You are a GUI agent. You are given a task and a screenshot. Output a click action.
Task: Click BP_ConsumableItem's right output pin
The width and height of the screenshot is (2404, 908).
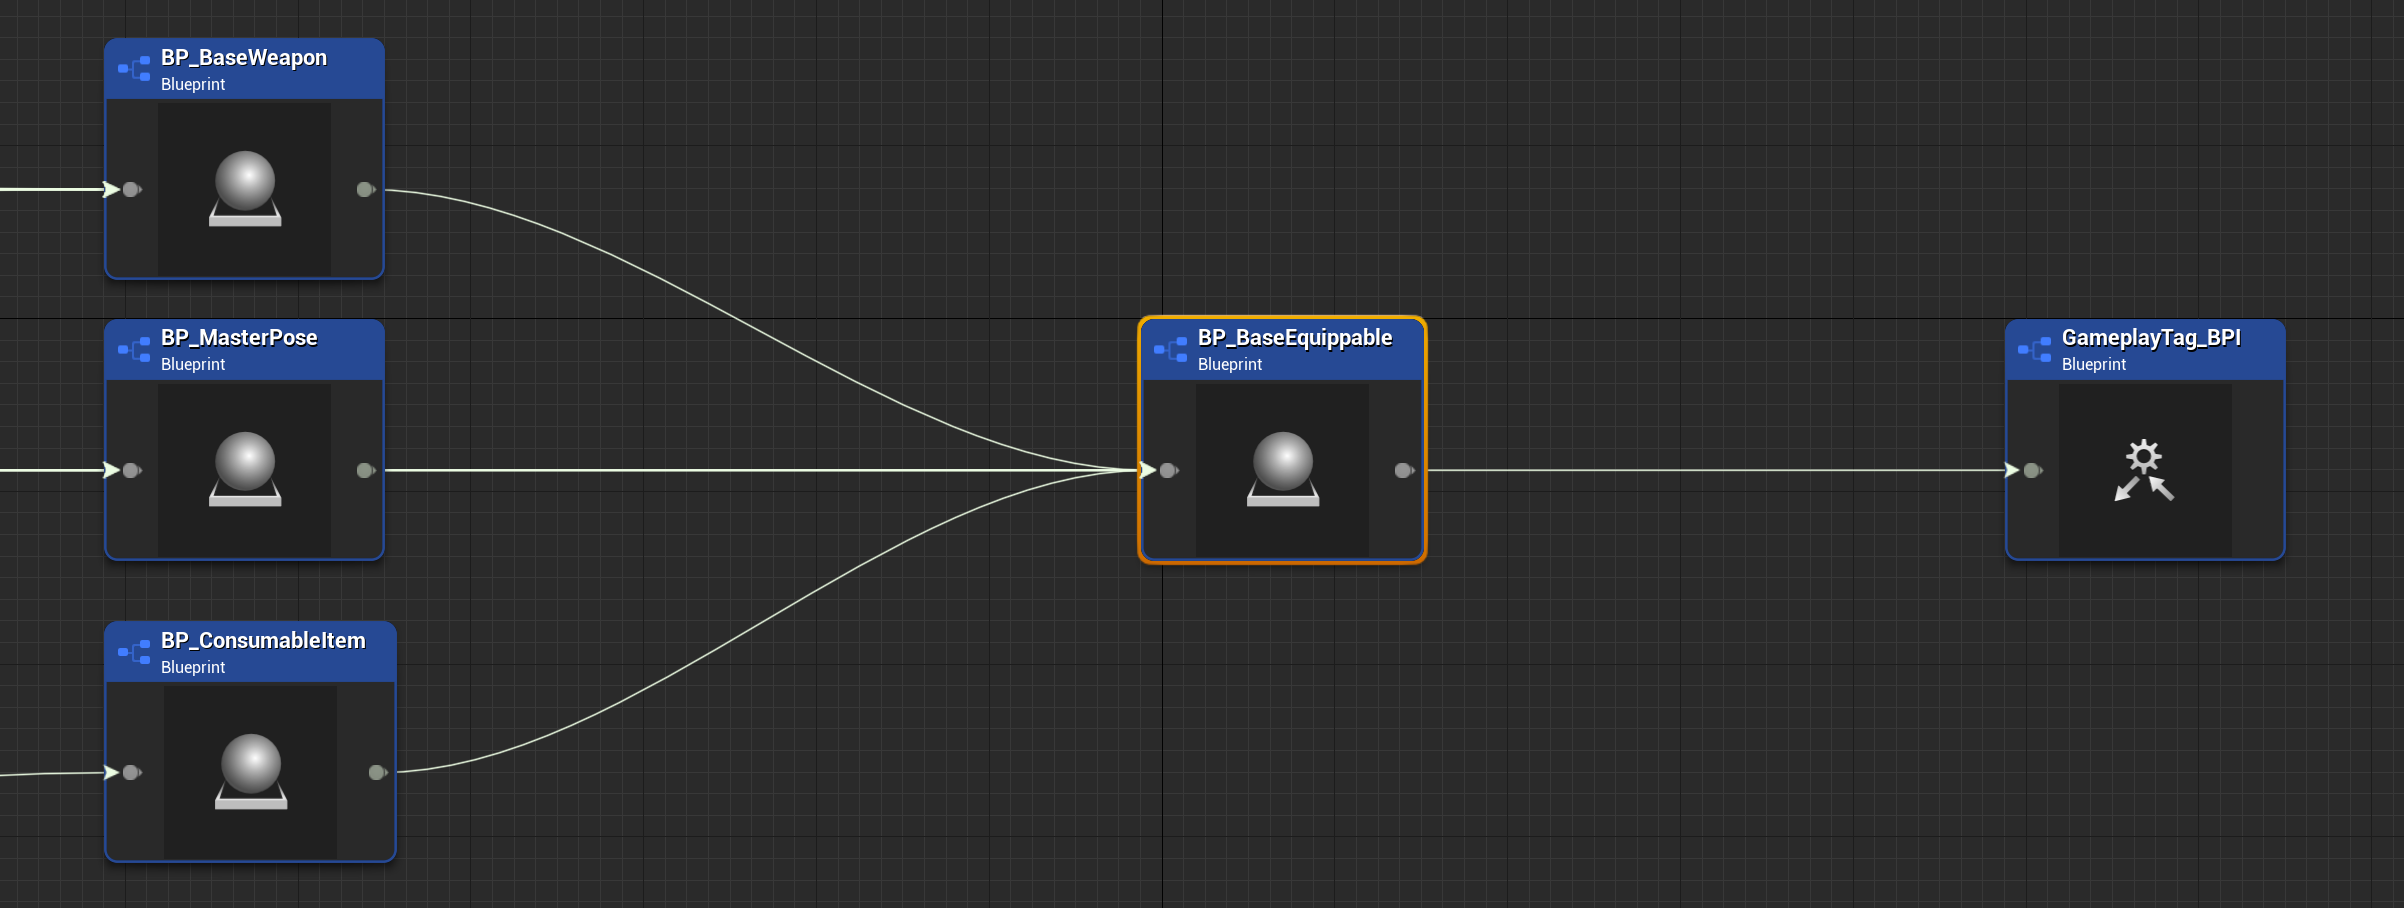point(378,772)
